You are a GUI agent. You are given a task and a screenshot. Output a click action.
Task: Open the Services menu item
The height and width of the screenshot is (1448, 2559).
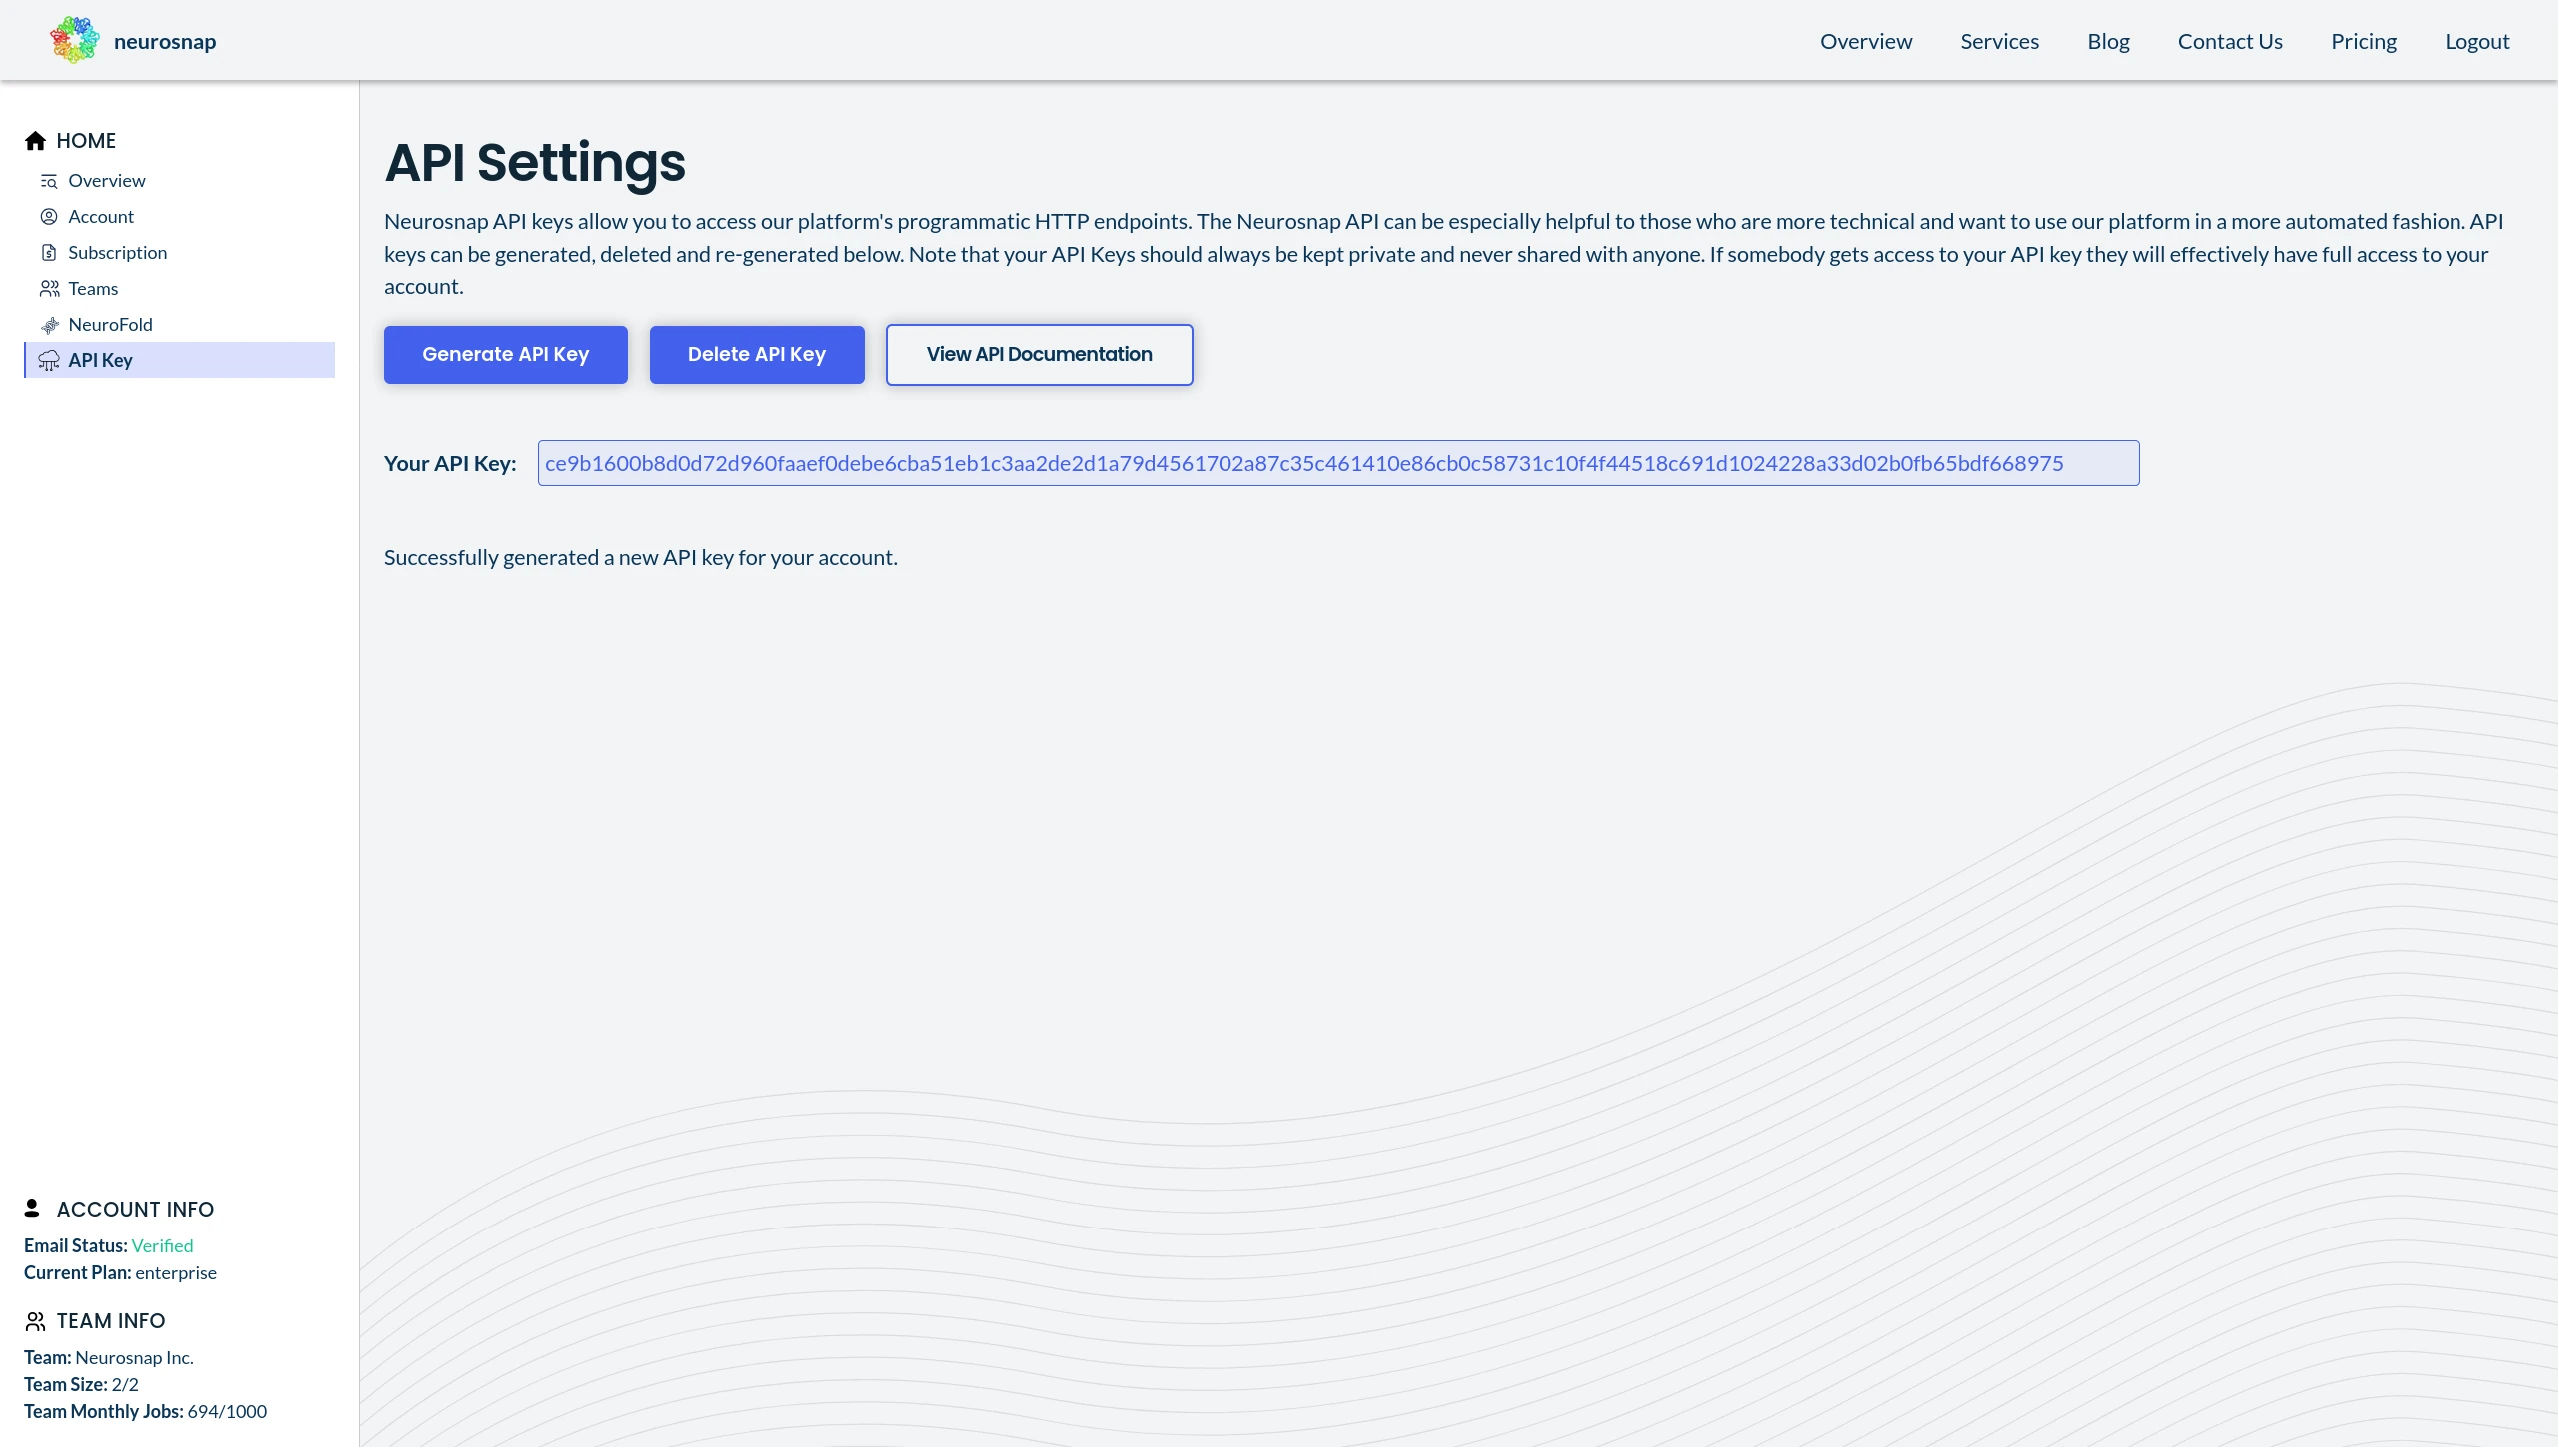pyautogui.click(x=2000, y=40)
